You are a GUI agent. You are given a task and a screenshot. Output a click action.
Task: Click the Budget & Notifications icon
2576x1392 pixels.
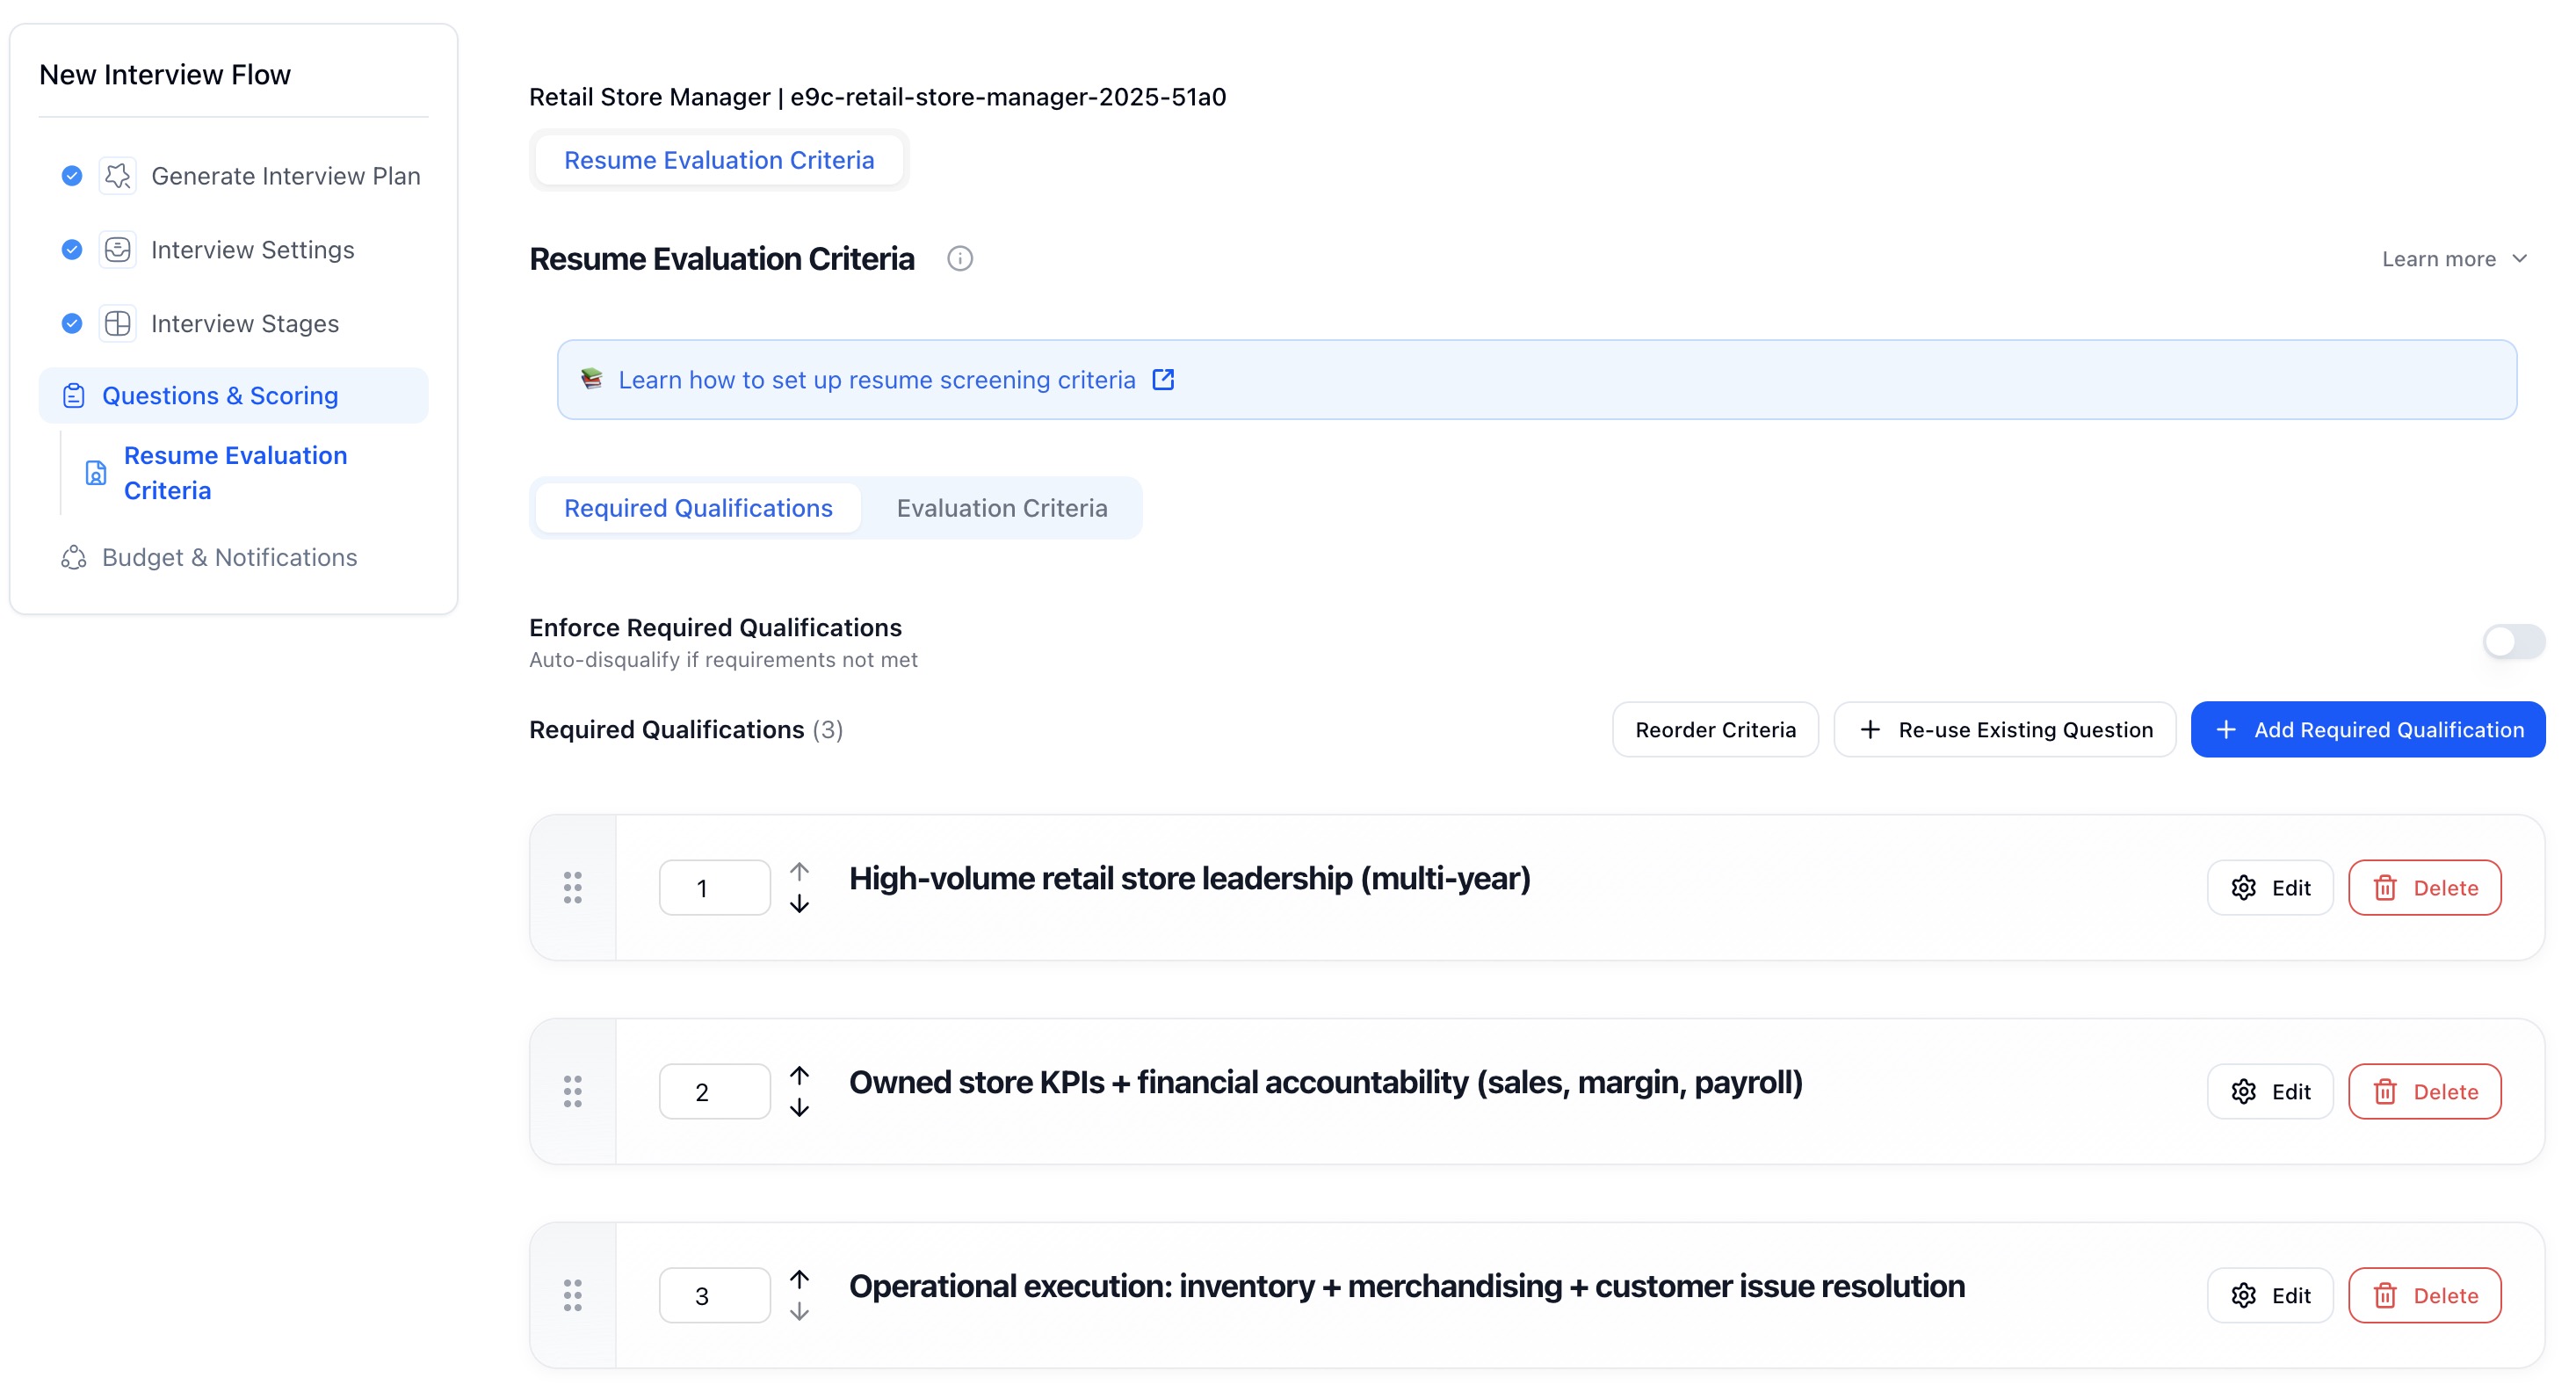[73, 557]
